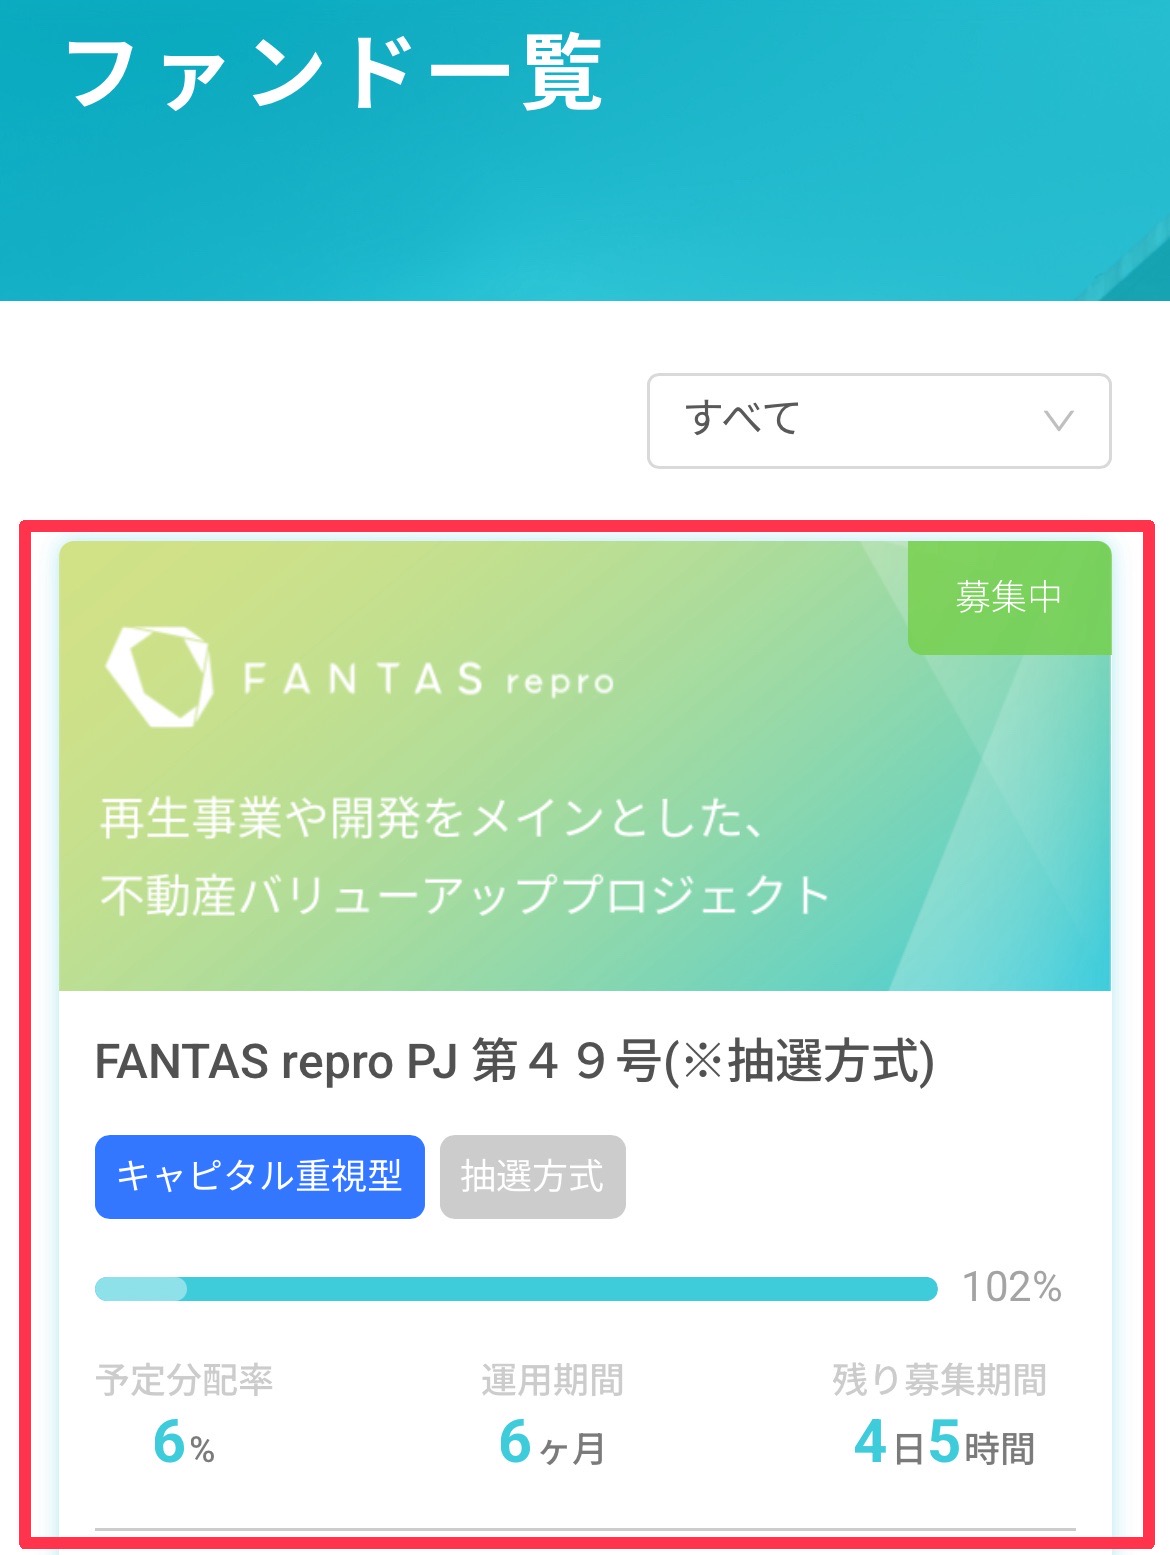This screenshot has width=1170, height=1555.
Task: Select the 抽選方式 gray tag
Action: click(x=533, y=1177)
